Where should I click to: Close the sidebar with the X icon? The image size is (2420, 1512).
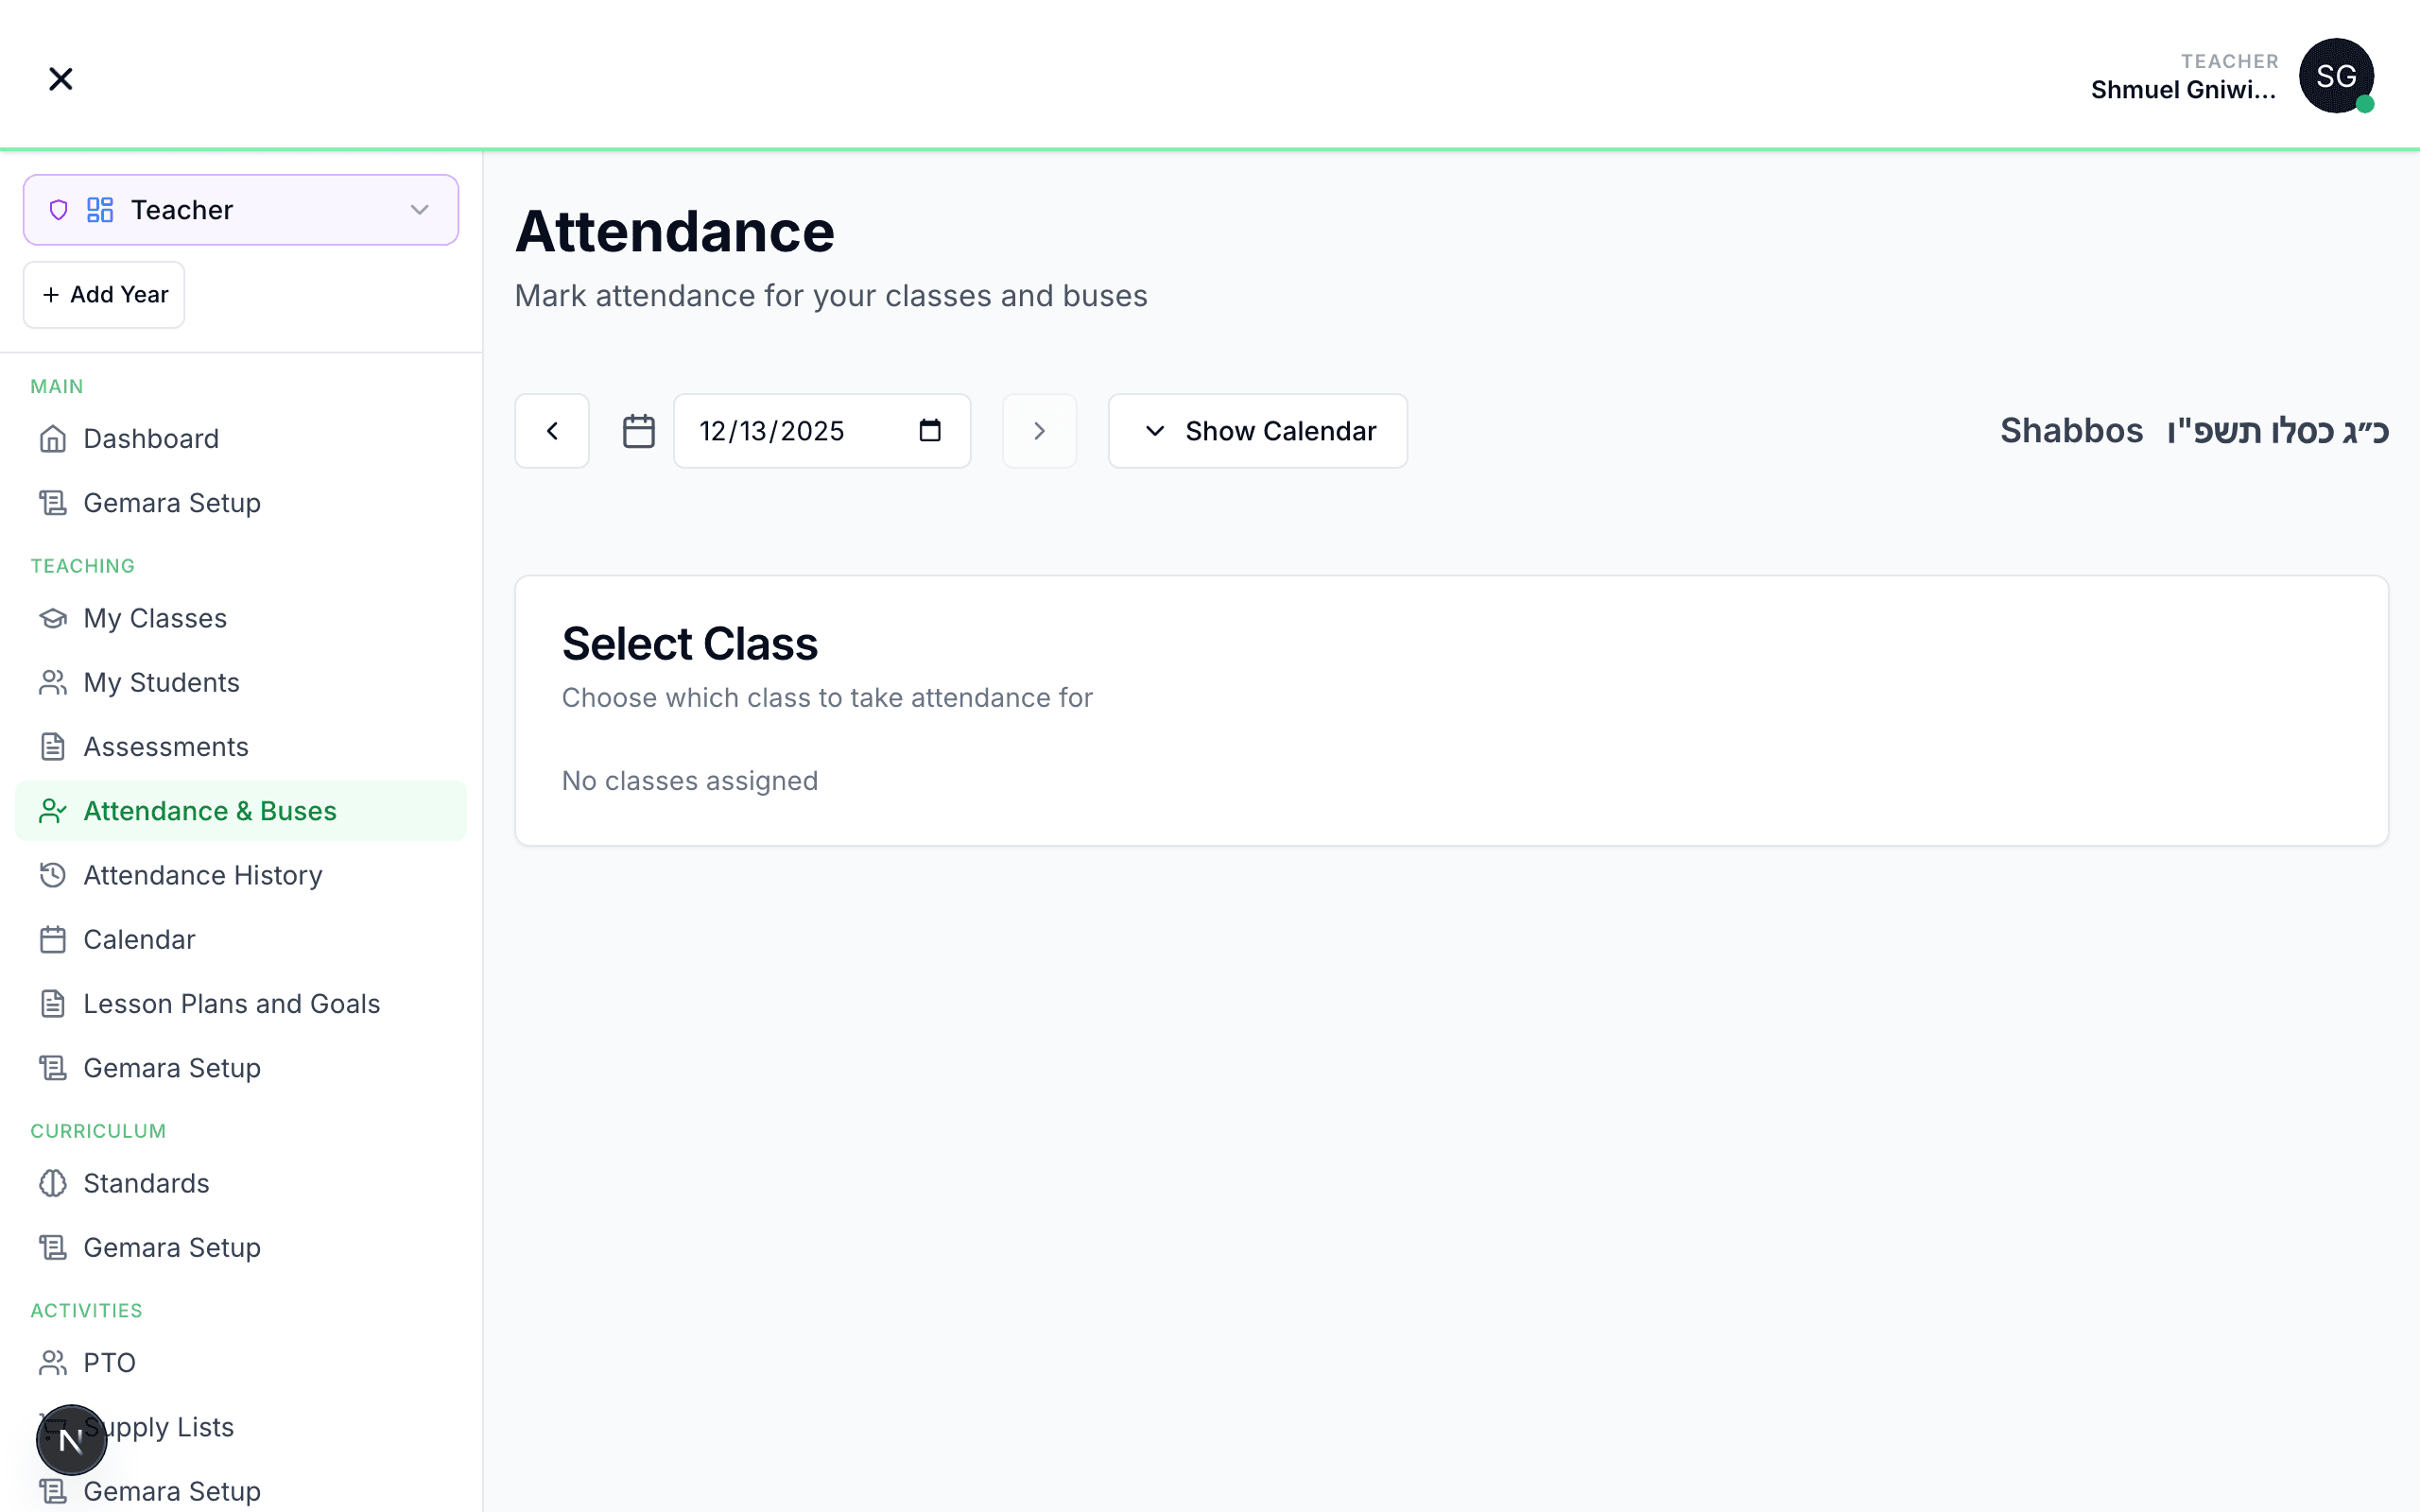pyautogui.click(x=61, y=79)
